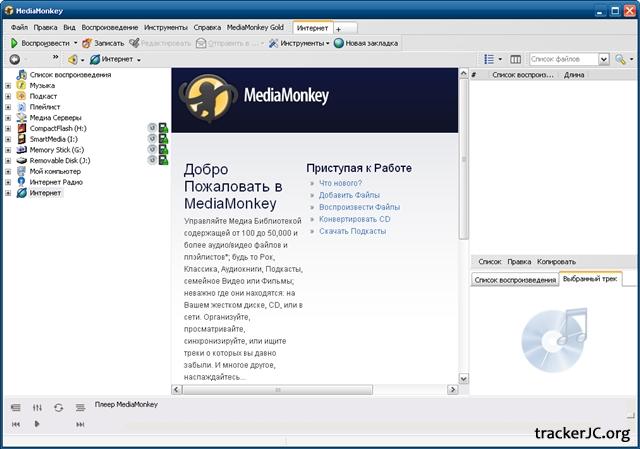
Task: Expand the Музыка tree node
Action: [8, 85]
